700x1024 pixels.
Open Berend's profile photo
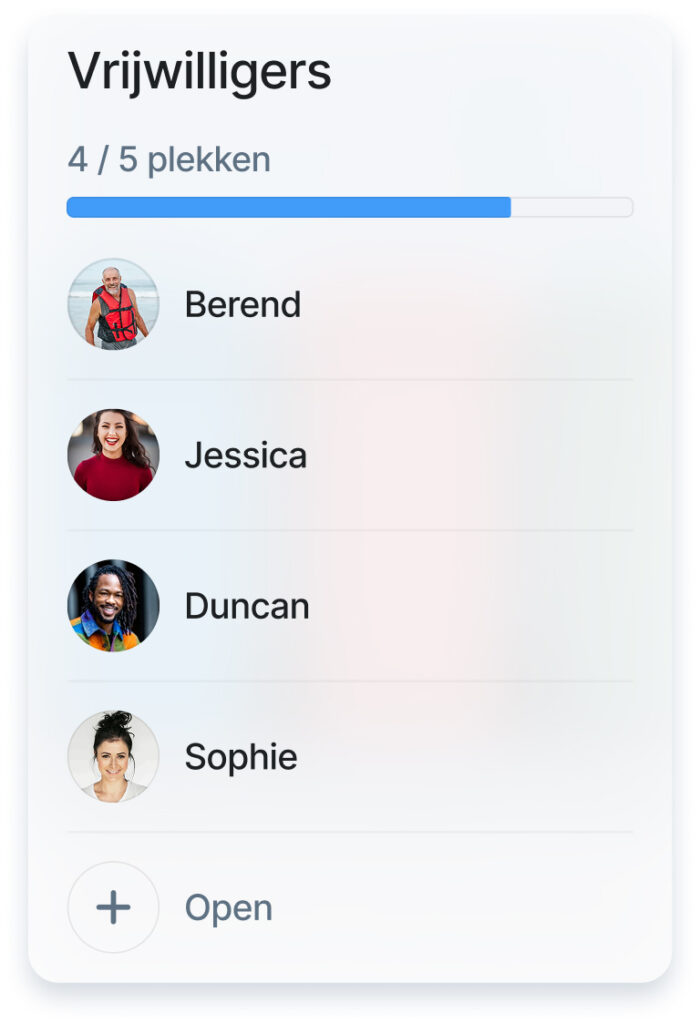tap(113, 304)
